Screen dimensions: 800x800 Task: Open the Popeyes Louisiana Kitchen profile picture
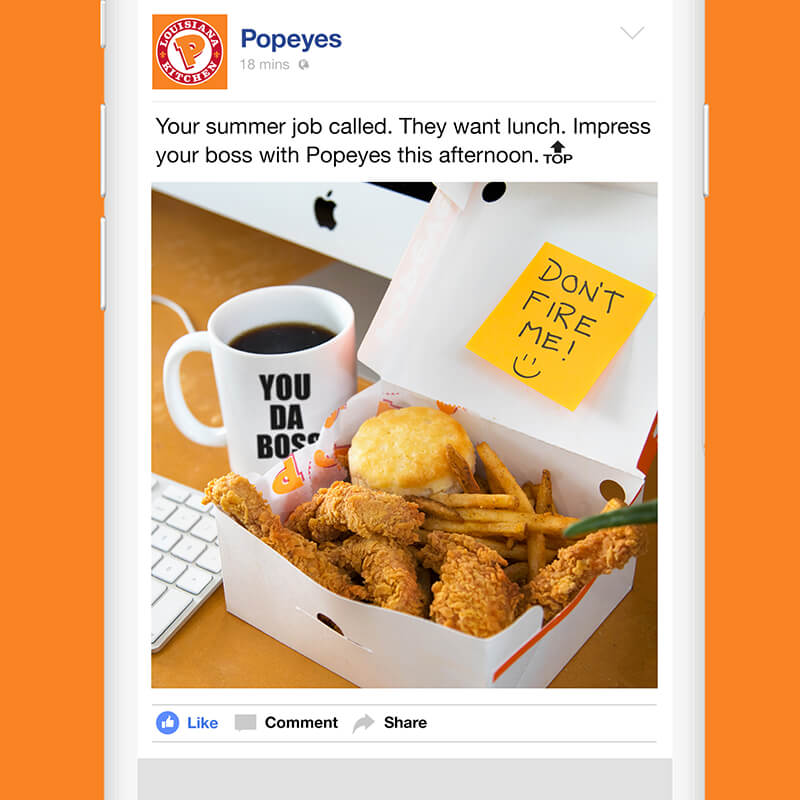[189, 52]
